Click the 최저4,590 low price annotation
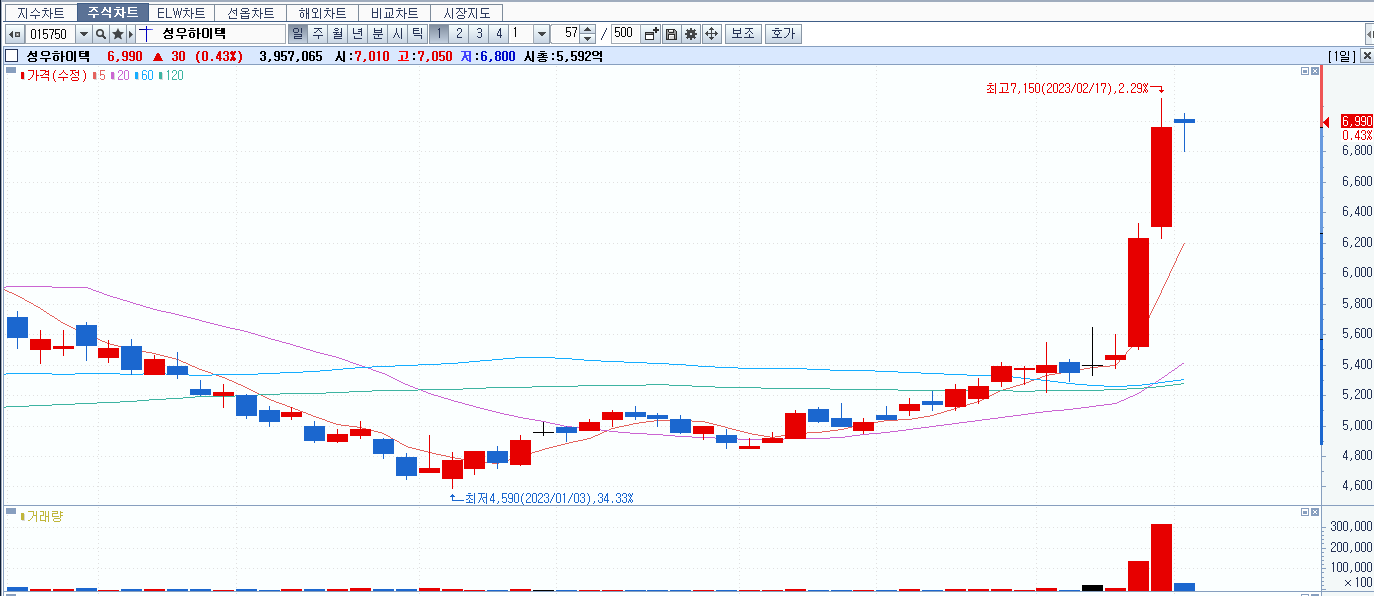Image resolution: width=1374 pixels, height=596 pixels. click(549, 497)
